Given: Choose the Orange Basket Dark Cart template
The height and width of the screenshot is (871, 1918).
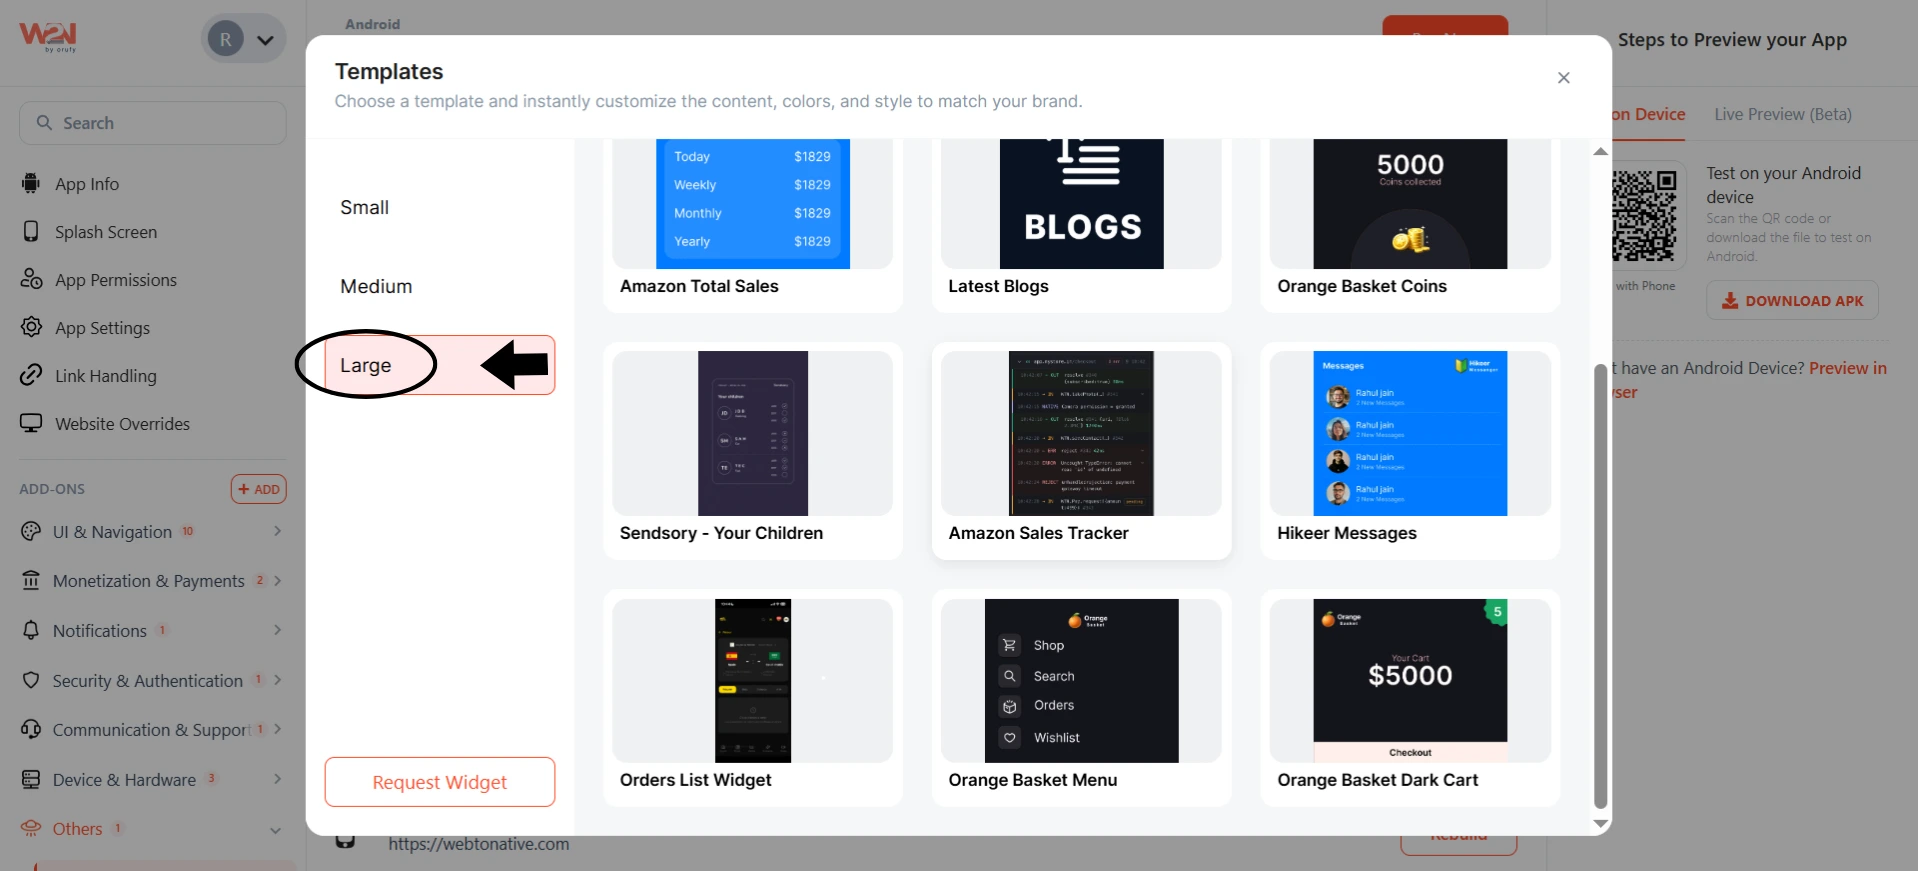Looking at the screenshot, I should (1410, 698).
